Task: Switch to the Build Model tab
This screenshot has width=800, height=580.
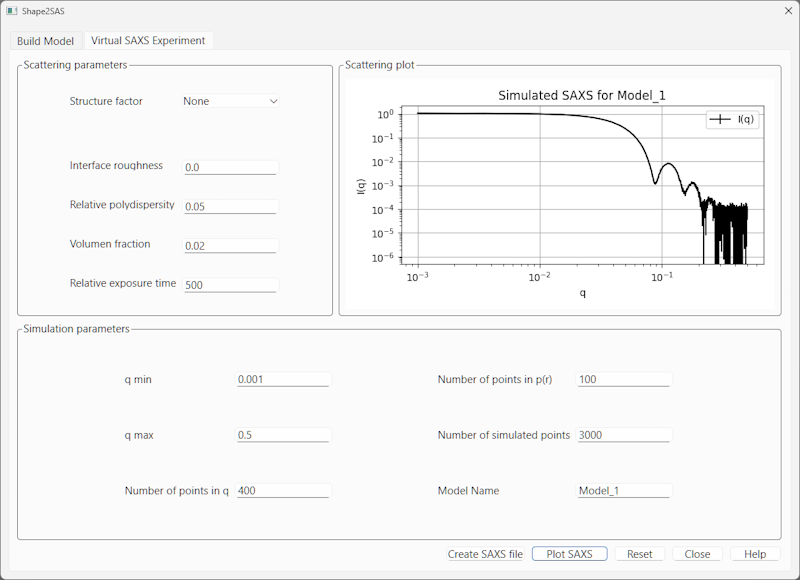Action: (x=45, y=41)
